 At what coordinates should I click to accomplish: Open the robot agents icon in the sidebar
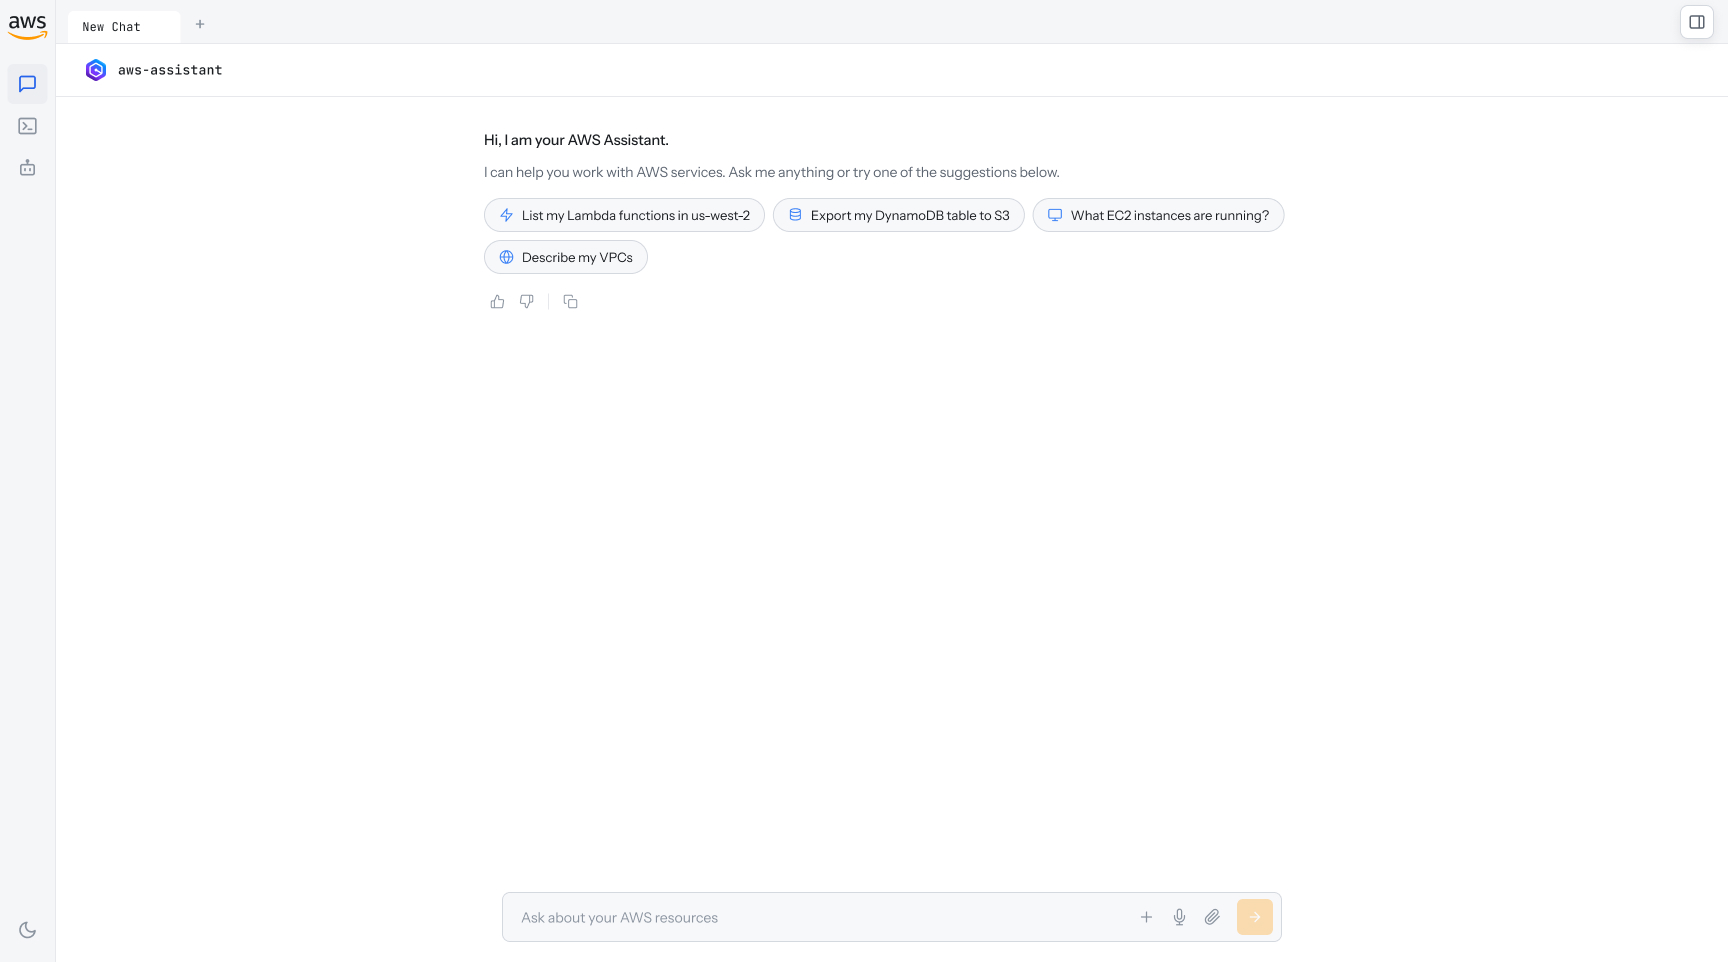click(28, 168)
